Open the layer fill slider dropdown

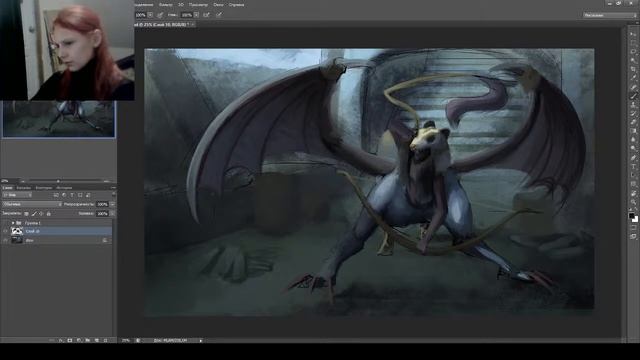pyautogui.click(x=112, y=213)
